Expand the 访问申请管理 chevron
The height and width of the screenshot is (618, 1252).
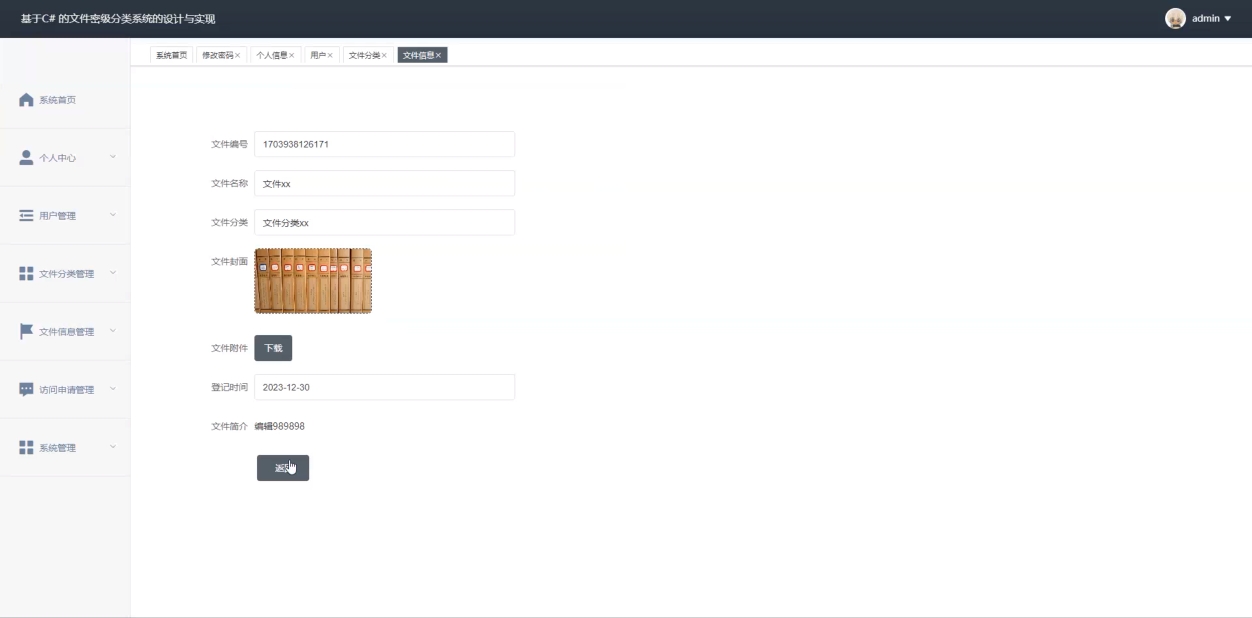coord(113,390)
